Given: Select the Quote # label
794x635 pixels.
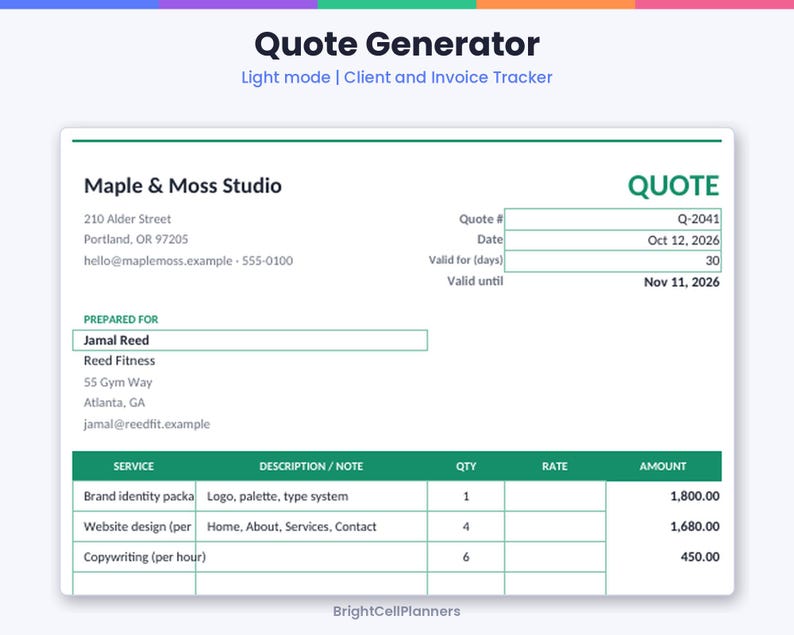Looking at the screenshot, I should pyautogui.click(x=481, y=219).
